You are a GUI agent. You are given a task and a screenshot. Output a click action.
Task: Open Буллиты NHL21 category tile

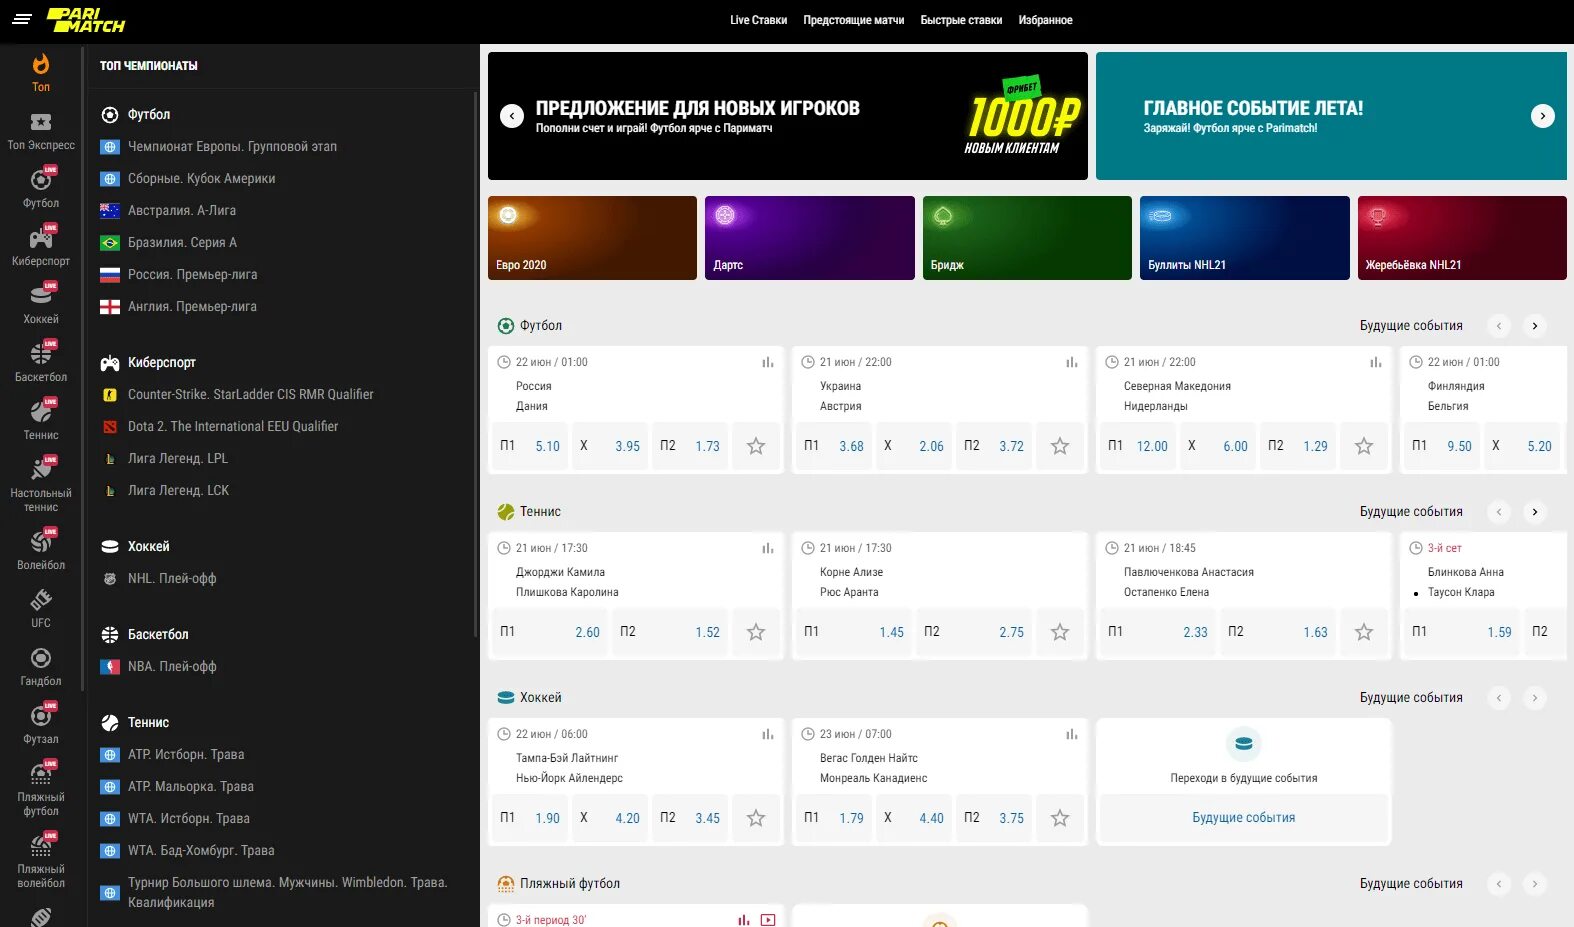pyautogui.click(x=1245, y=238)
